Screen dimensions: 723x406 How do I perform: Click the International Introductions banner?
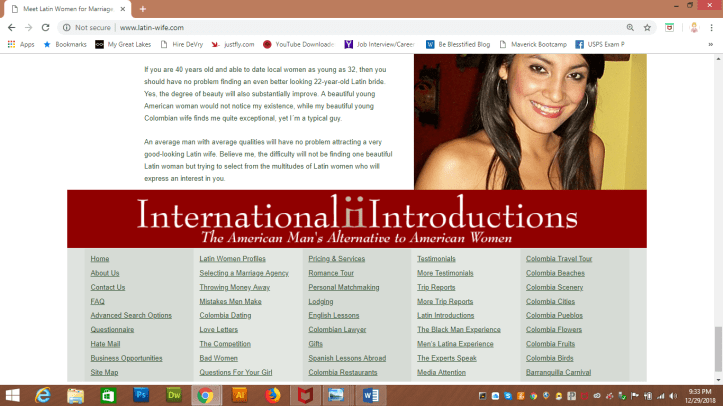357,219
